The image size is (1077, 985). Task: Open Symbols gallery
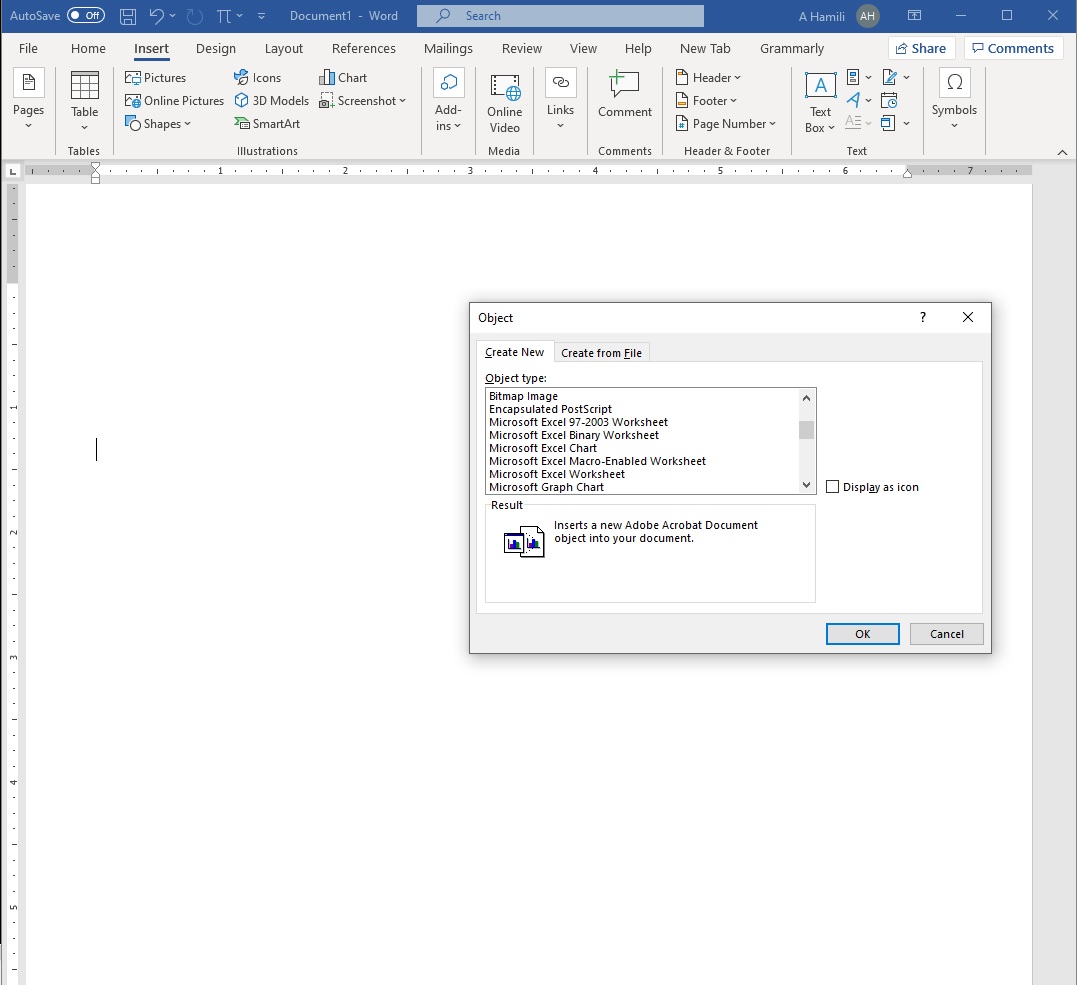(954, 100)
